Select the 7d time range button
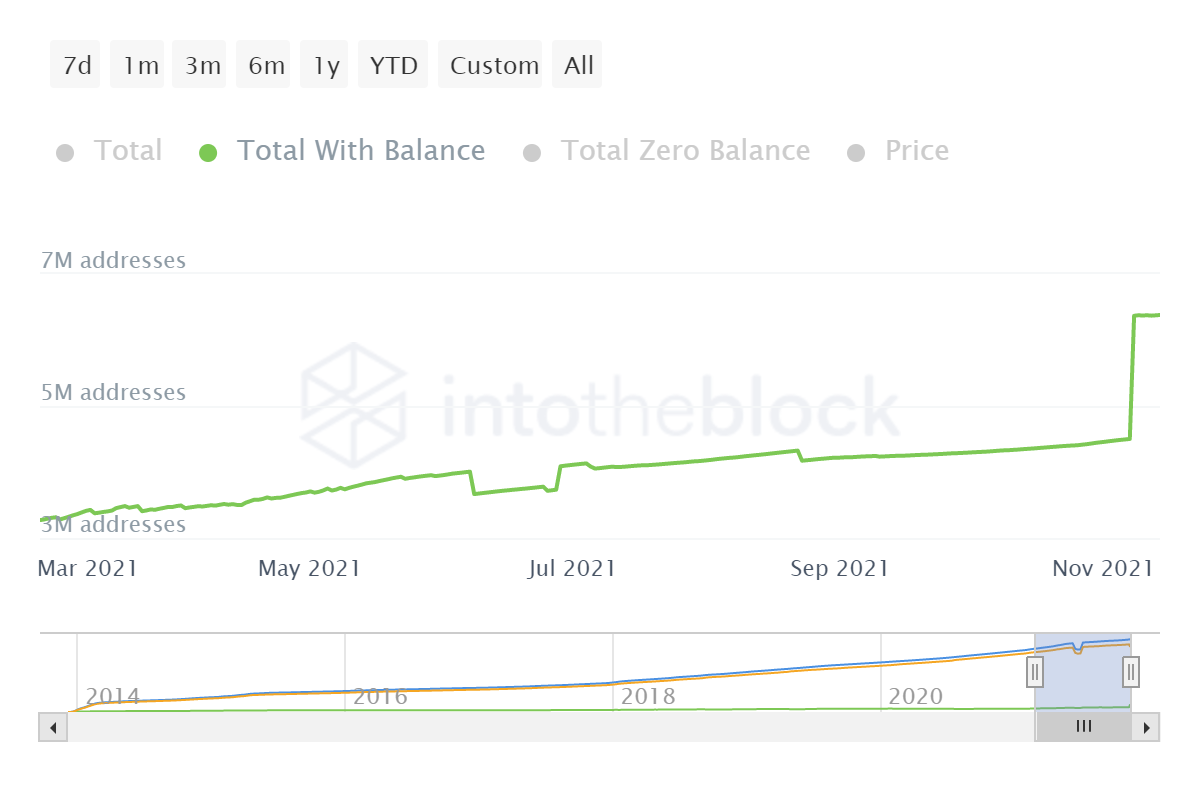 click(76, 66)
